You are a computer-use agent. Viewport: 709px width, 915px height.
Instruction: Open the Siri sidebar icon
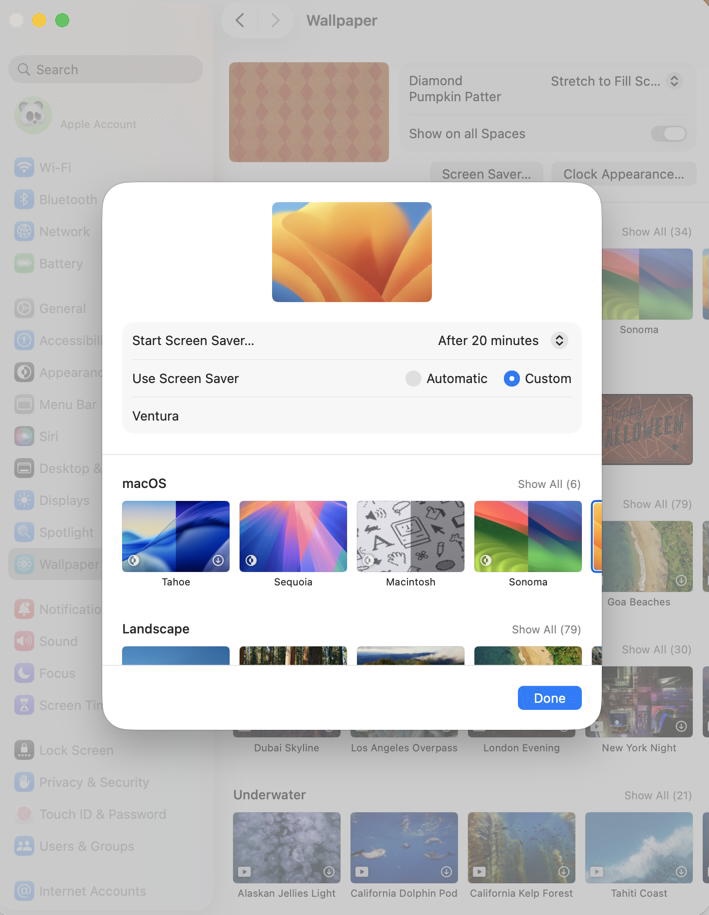pyautogui.click(x=24, y=436)
